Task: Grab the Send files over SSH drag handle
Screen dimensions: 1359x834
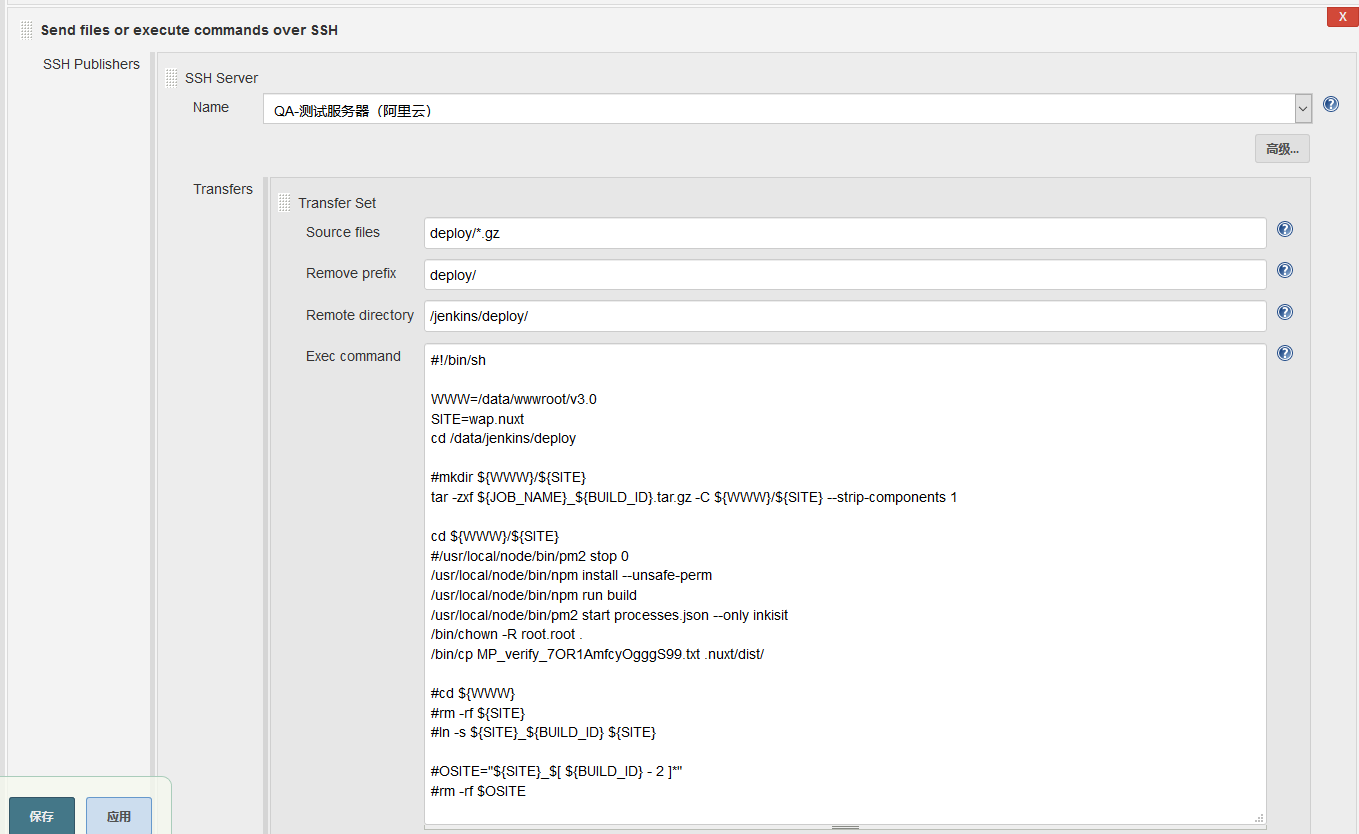Action: point(27,30)
